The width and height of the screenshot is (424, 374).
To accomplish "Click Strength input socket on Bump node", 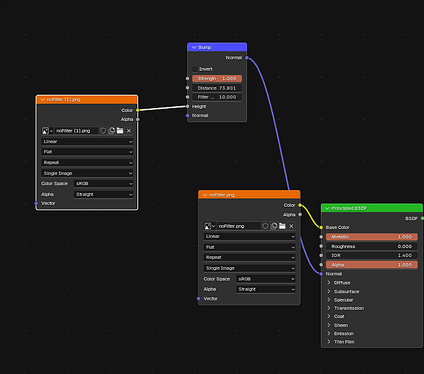I will click(x=187, y=79).
